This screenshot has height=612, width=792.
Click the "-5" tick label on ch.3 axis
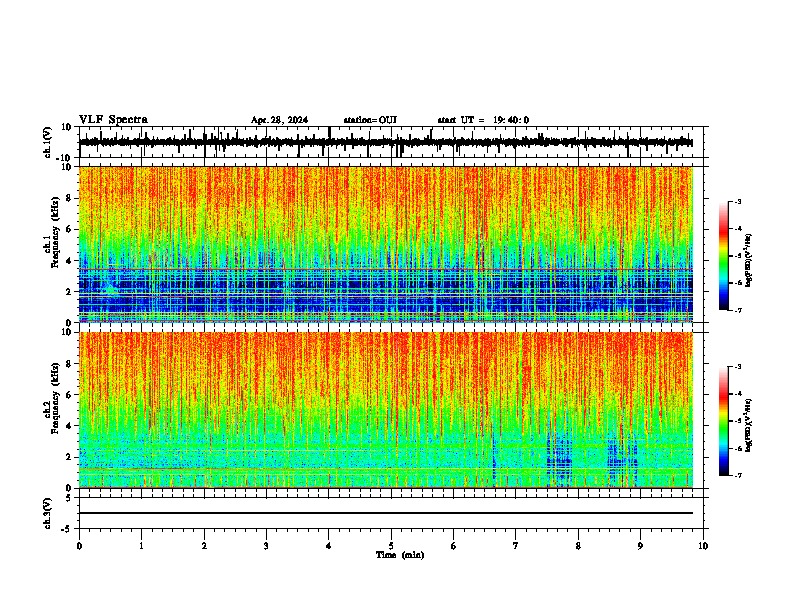tap(68, 529)
